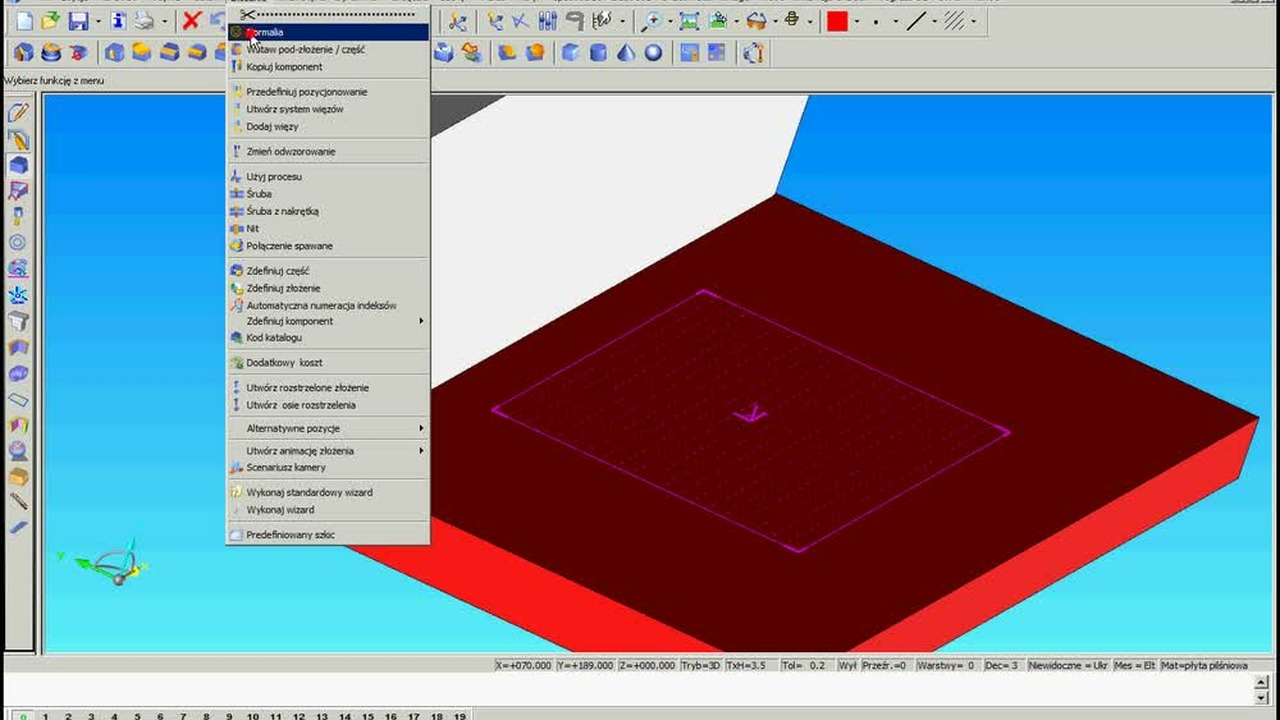Click the red X delete icon
The height and width of the screenshot is (720, 1280).
coord(192,21)
